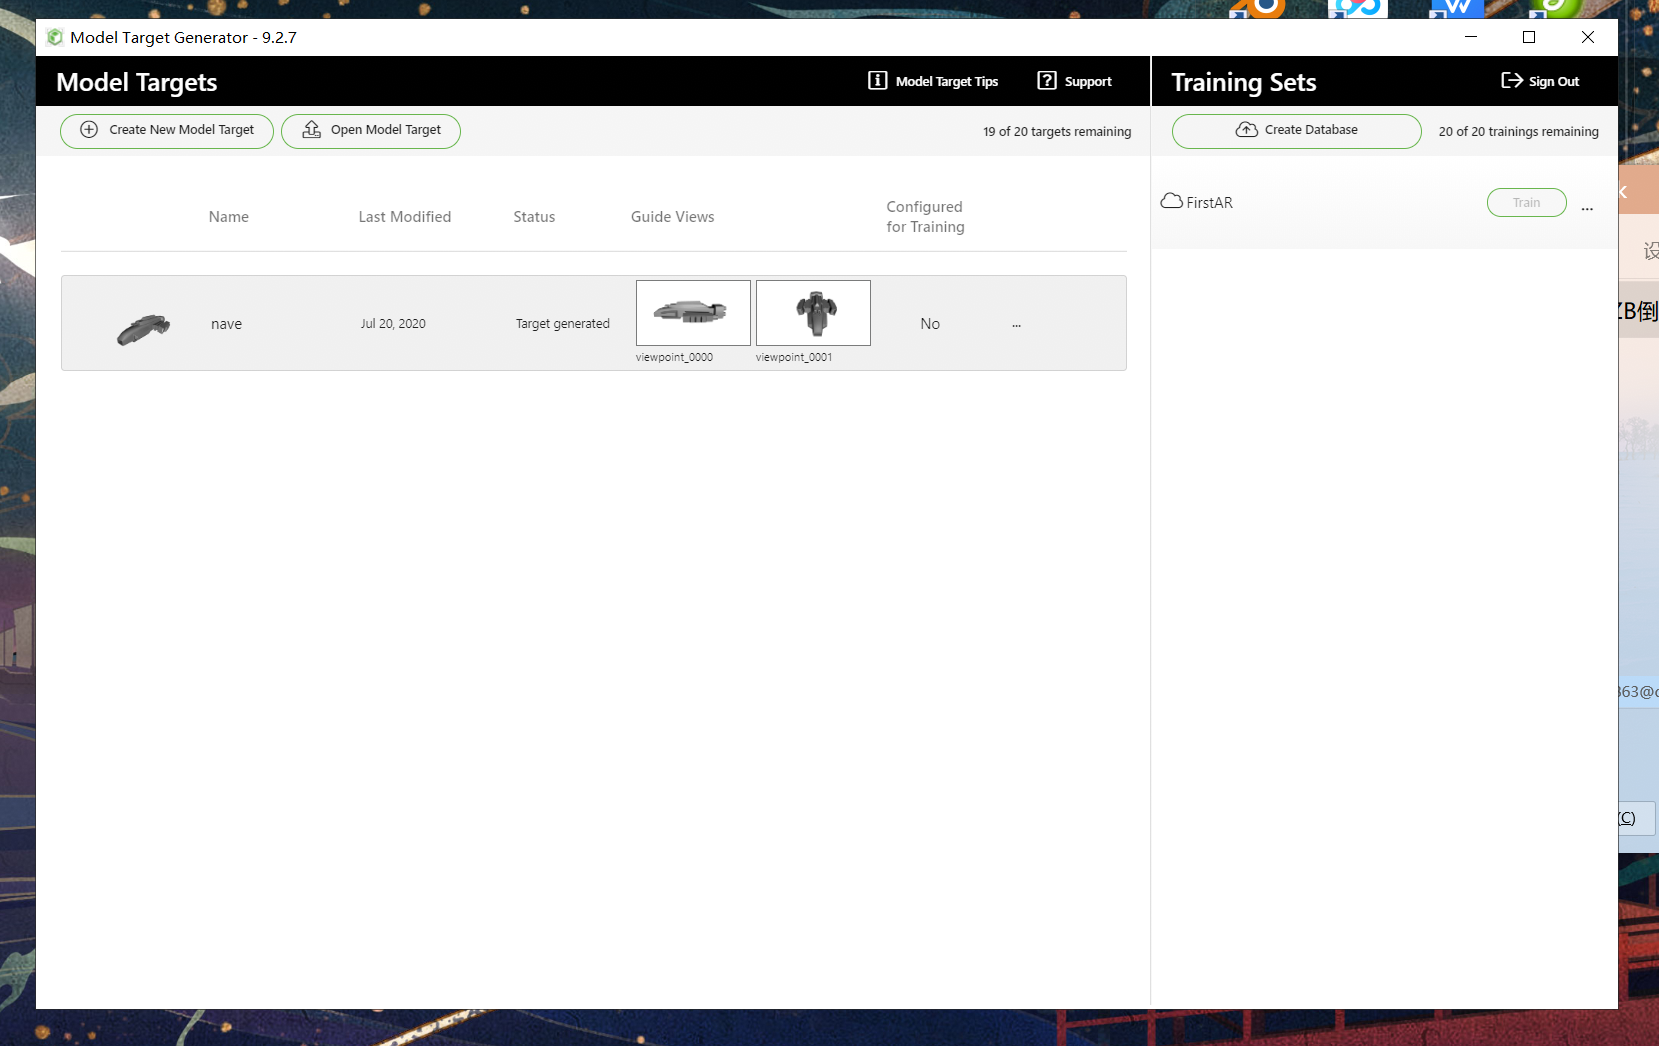Click the Model Target Tips info icon

[x=877, y=80]
